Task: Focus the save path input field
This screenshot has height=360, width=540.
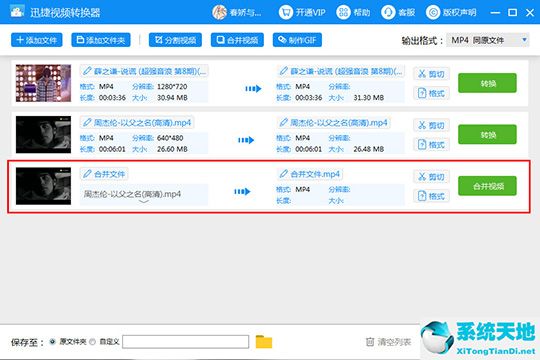Action: tap(186, 342)
